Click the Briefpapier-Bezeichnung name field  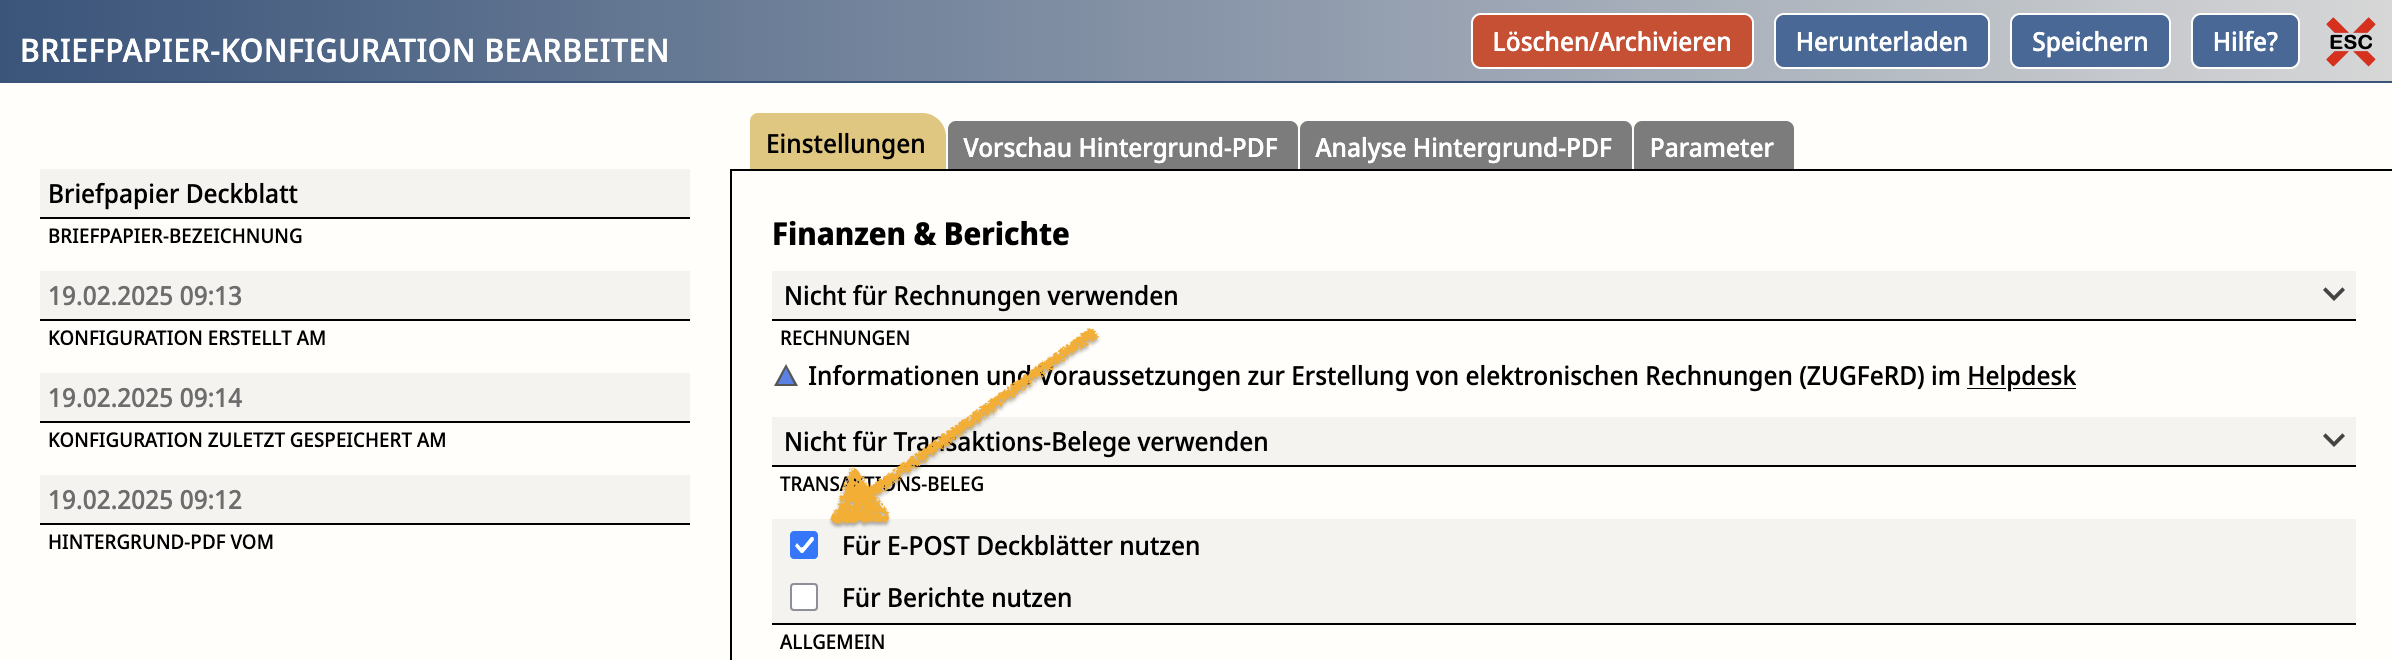coord(365,194)
